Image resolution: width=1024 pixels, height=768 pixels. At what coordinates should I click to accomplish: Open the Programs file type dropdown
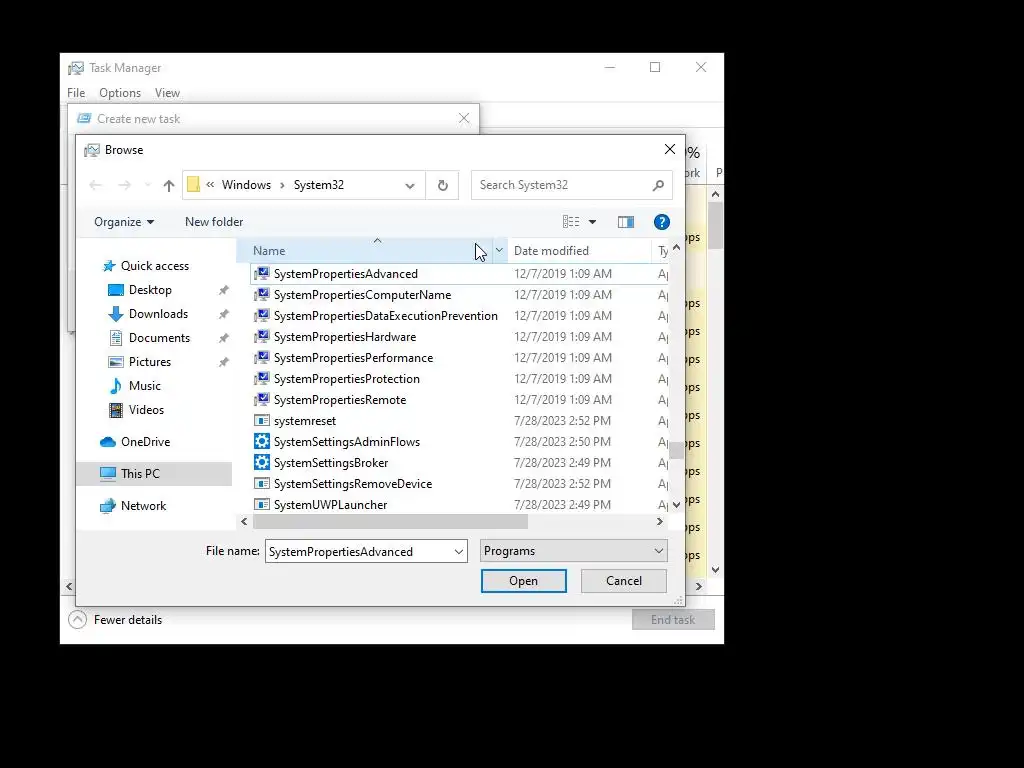tap(573, 551)
